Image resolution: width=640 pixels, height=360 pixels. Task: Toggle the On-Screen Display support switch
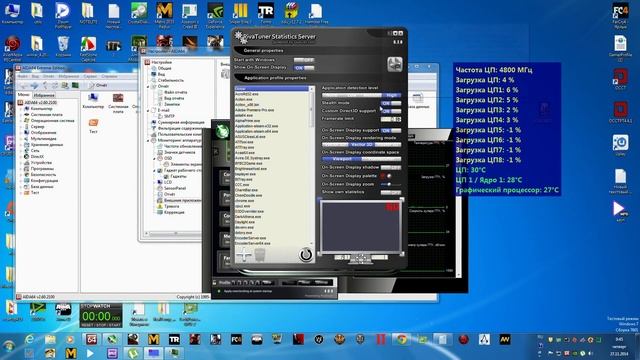pyautogui.click(x=391, y=131)
